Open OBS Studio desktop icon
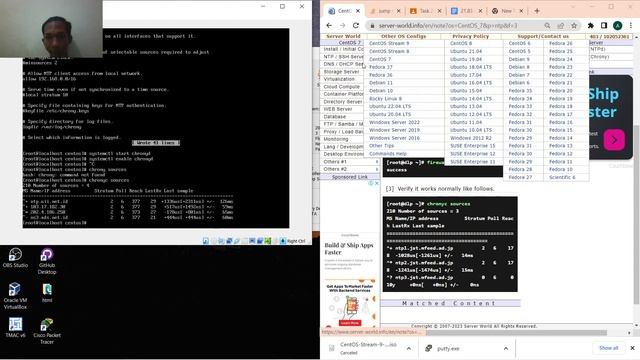The image size is (640, 360). [15, 258]
